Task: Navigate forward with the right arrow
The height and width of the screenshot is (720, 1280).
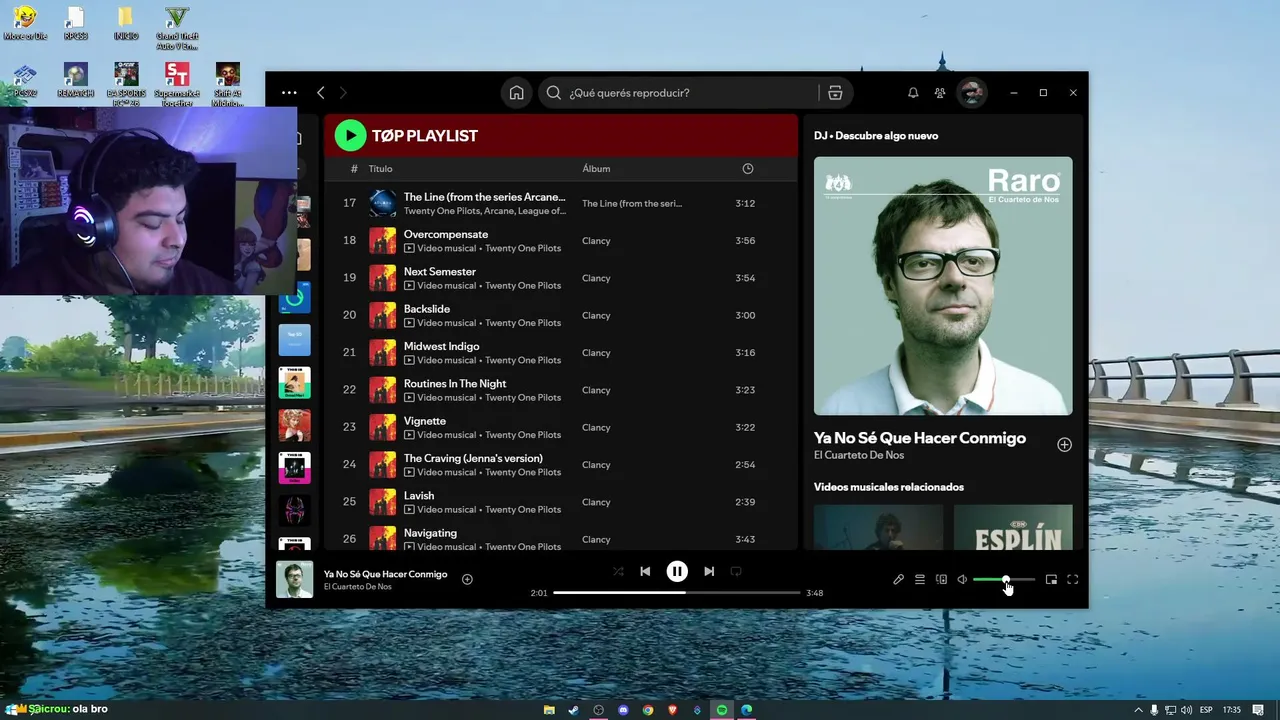Action: pyautogui.click(x=343, y=93)
